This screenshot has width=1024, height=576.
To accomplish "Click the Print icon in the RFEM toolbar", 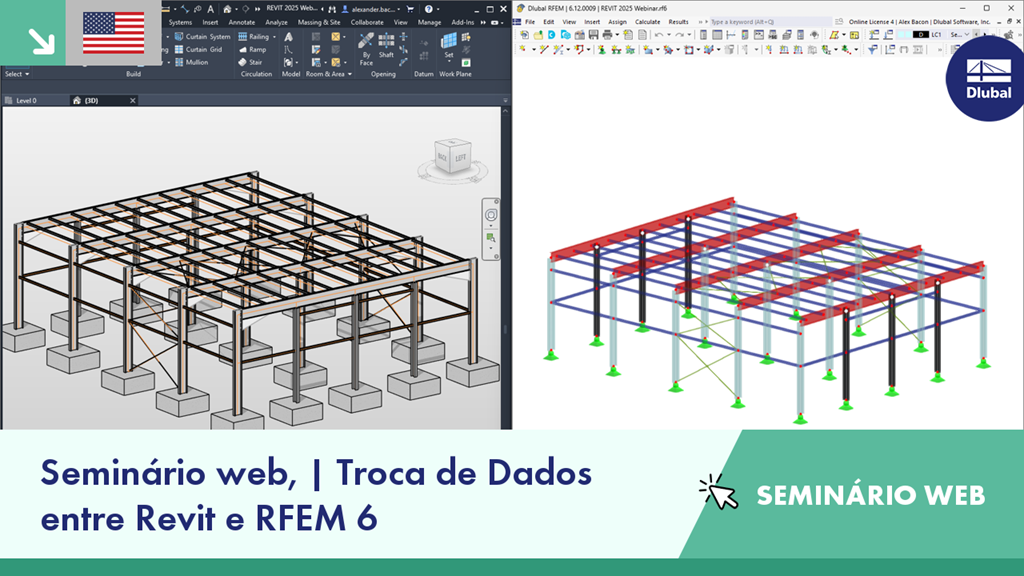I will point(606,36).
